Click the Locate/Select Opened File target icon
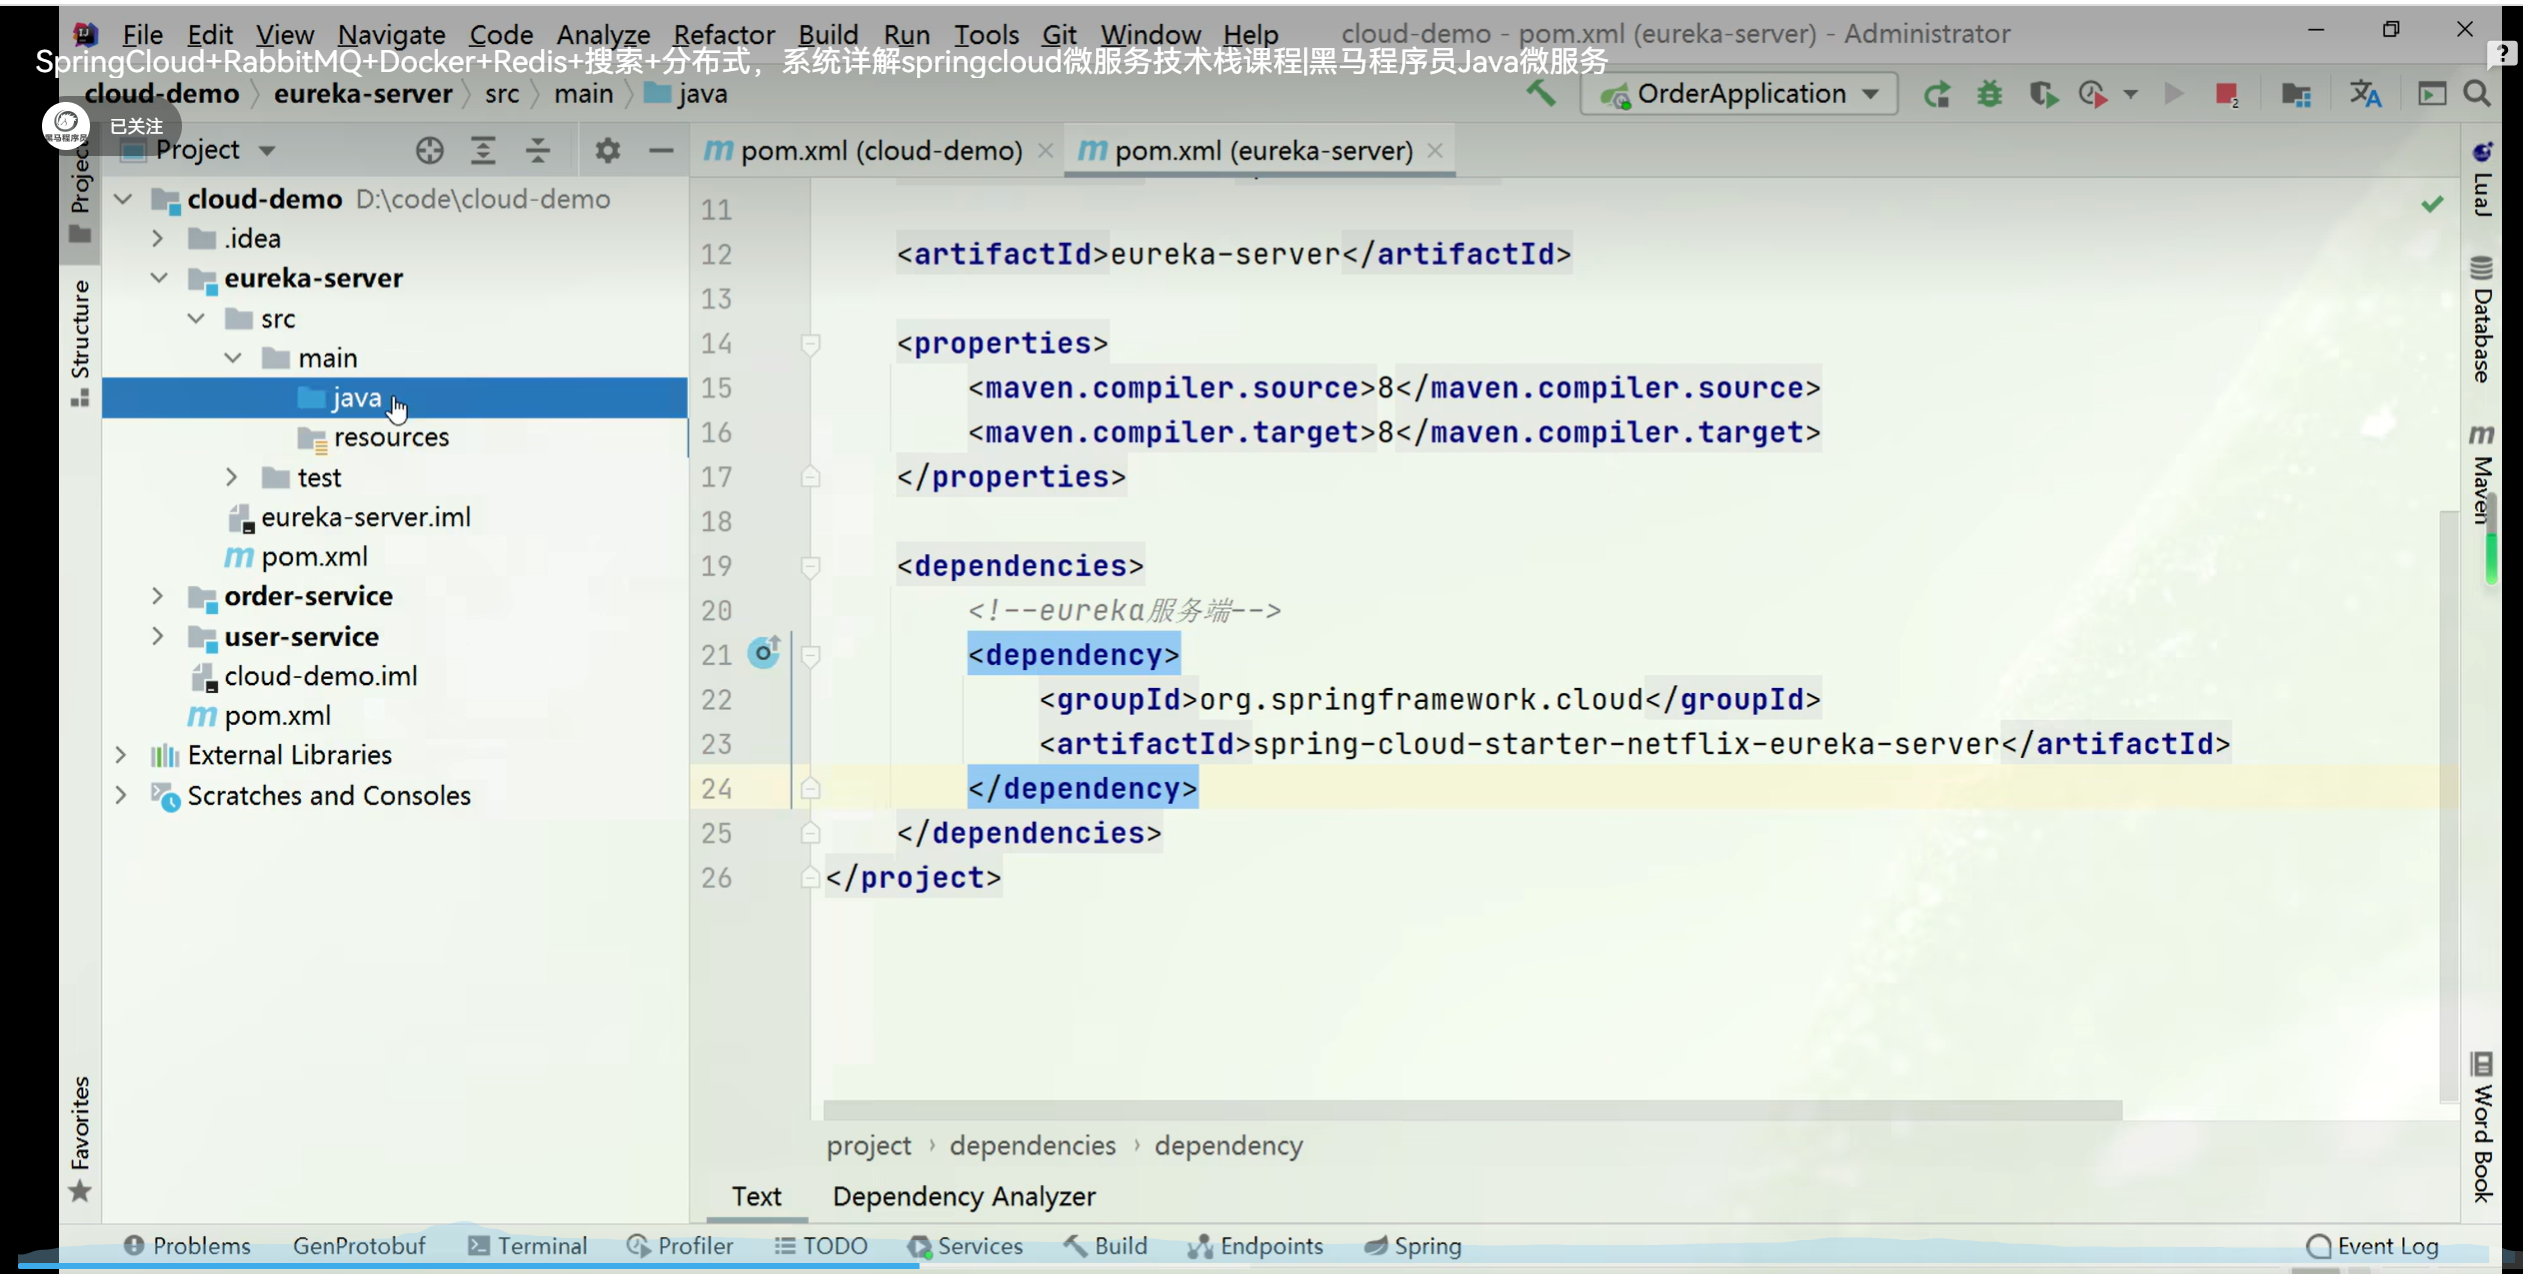Screen dimensions: 2523x1274 coord(429,151)
